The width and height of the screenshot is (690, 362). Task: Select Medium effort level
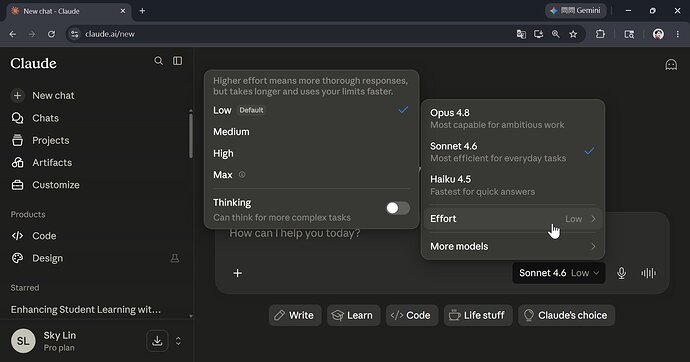point(311,132)
